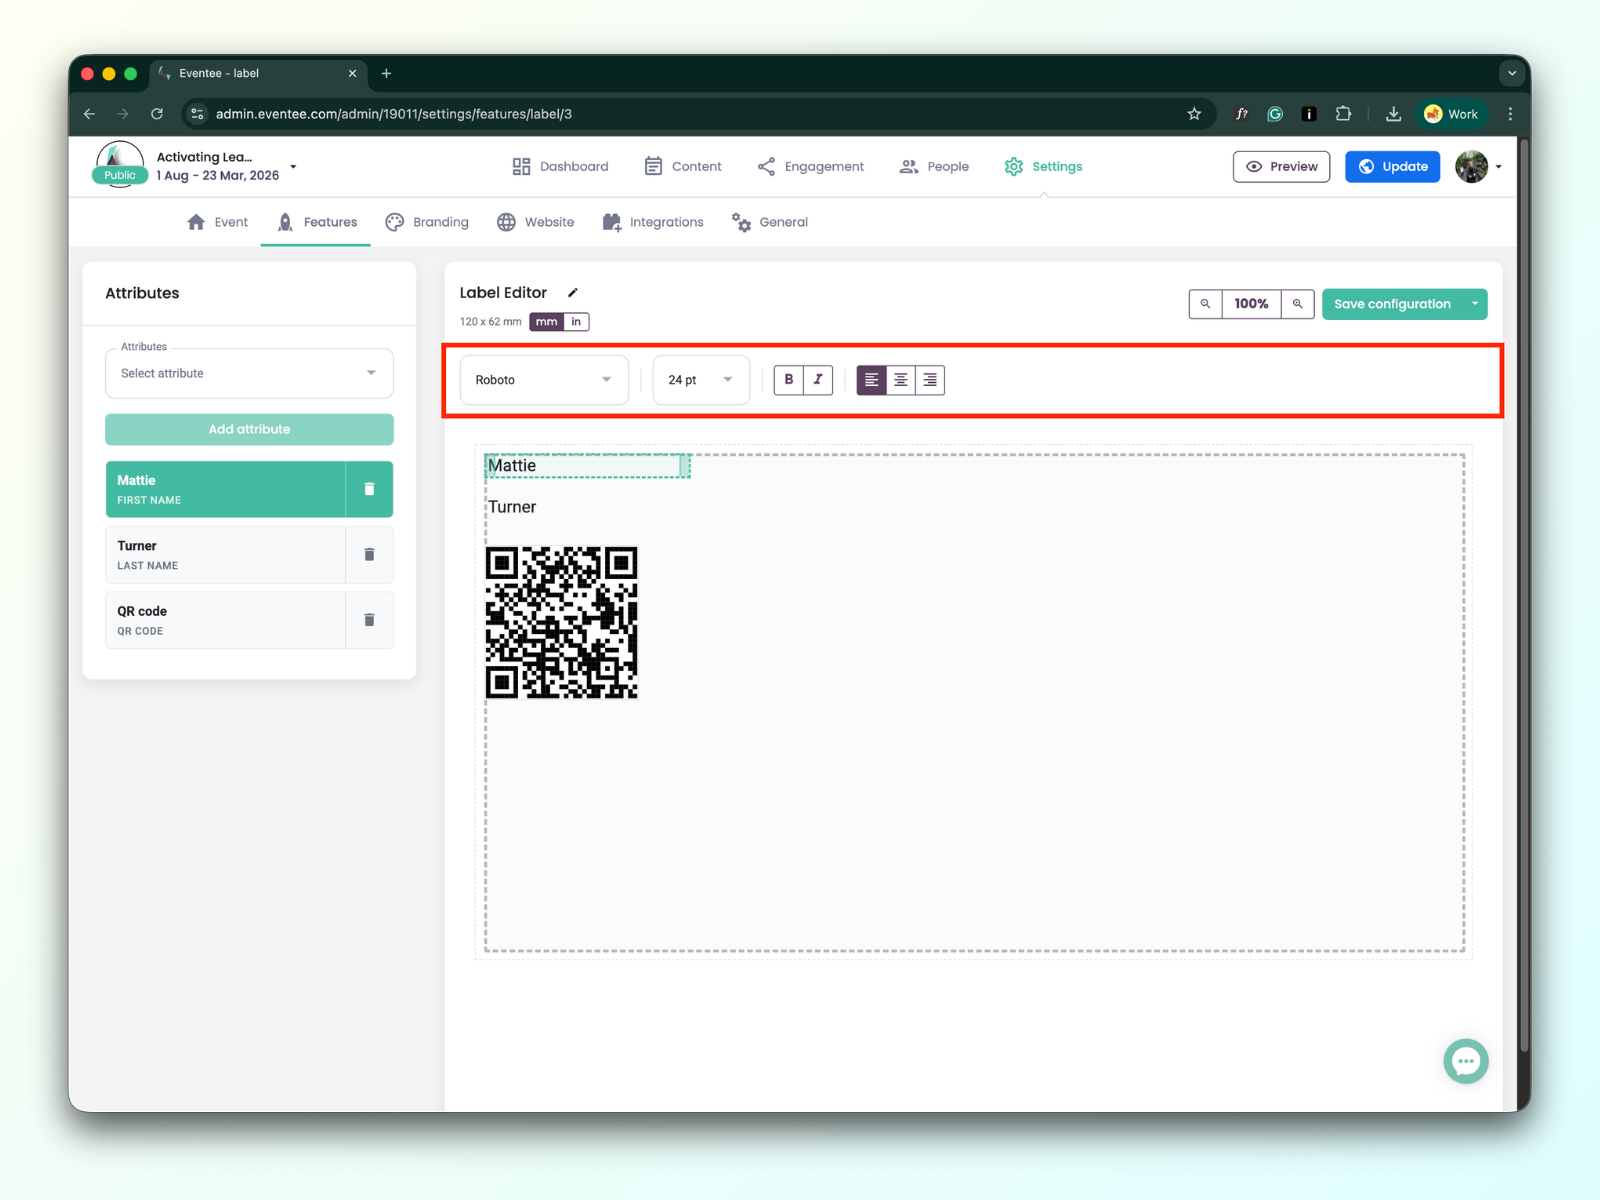This screenshot has height=1200, width=1600.
Task: Select the Mattie first name attribute row
Action: point(225,489)
